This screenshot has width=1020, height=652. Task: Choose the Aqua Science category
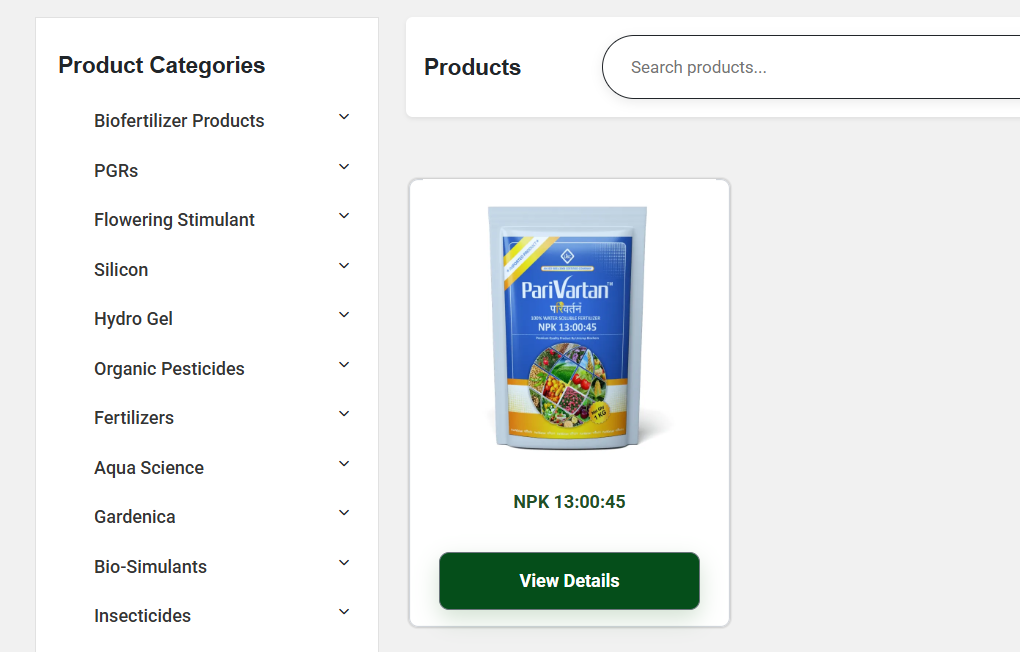tap(149, 468)
